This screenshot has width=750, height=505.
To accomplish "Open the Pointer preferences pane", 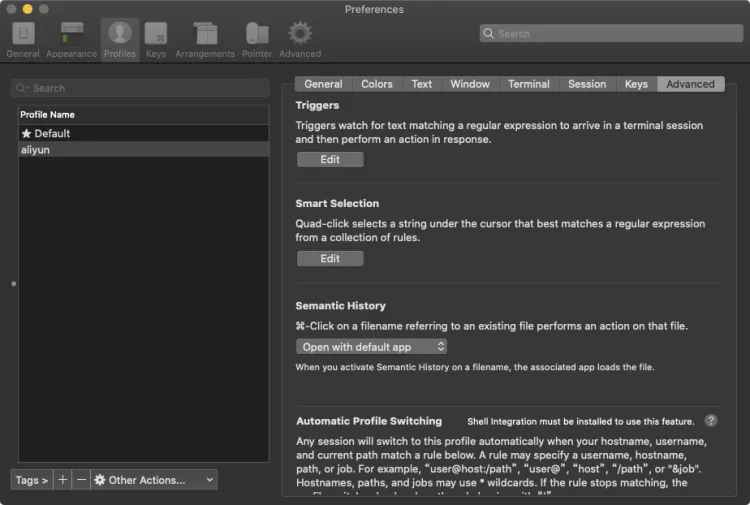I will pyautogui.click(x=257, y=39).
